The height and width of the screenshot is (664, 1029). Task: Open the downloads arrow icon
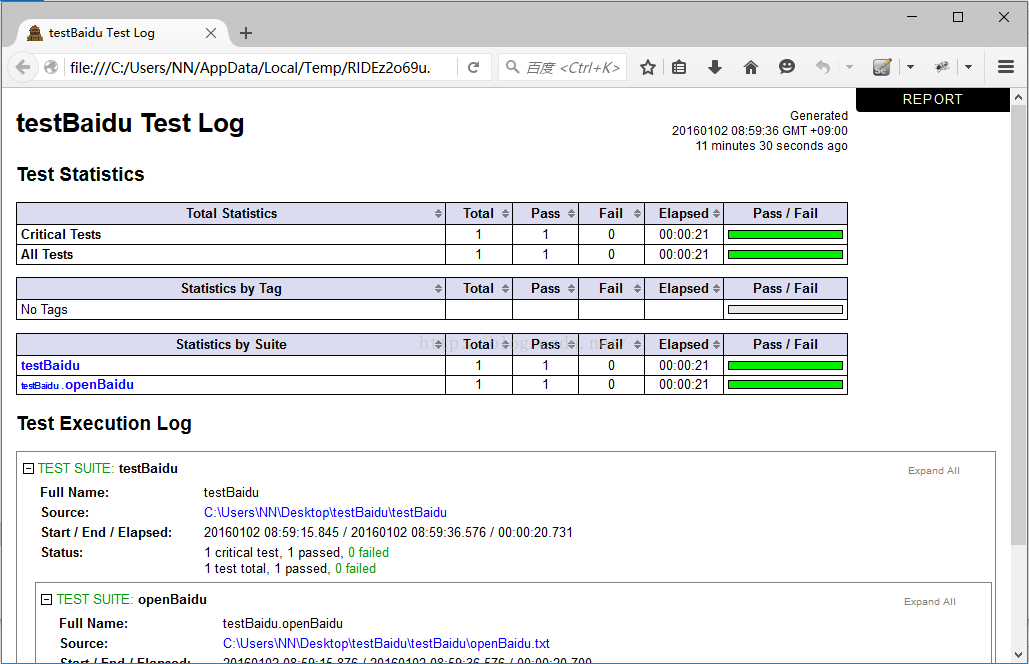click(715, 67)
